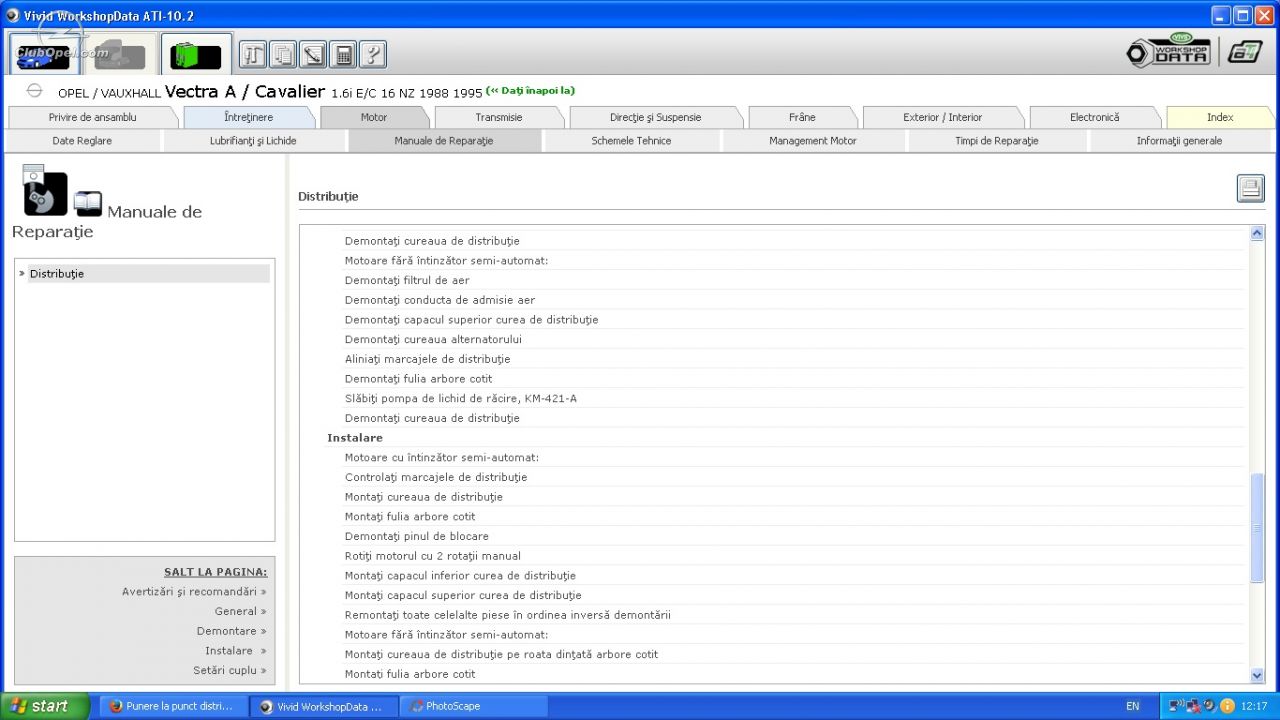Click the Firefox icon in the taskbar
The height and width of the screenshot is (720, 1280).
tap(116, 706)
